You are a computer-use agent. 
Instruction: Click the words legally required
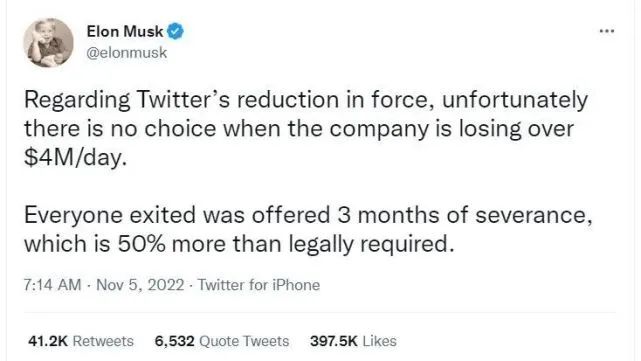[x=371, y=245]
